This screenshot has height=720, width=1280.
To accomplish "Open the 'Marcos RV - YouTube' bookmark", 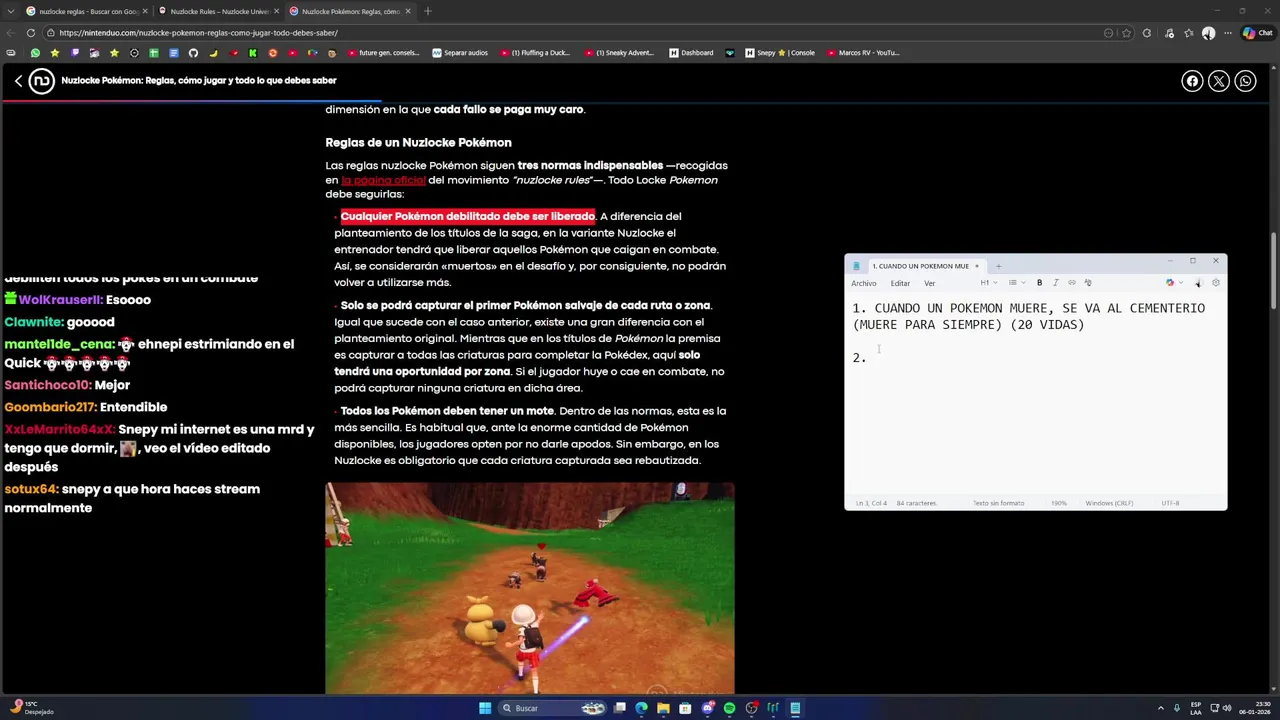I will tap(863, 53).
